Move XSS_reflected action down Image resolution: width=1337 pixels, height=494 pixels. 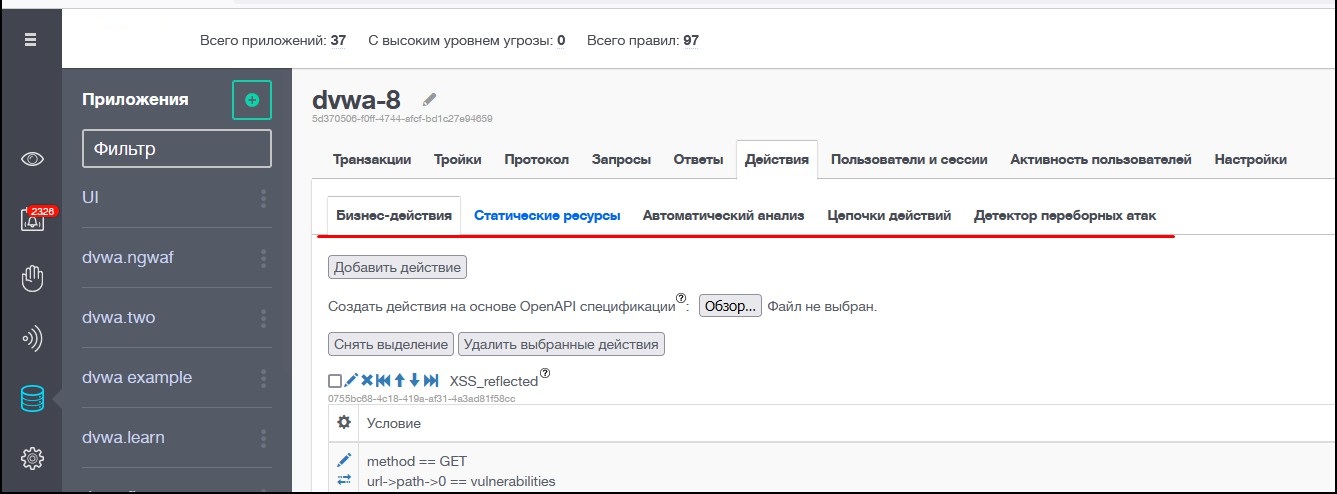(x=414, y=380)
